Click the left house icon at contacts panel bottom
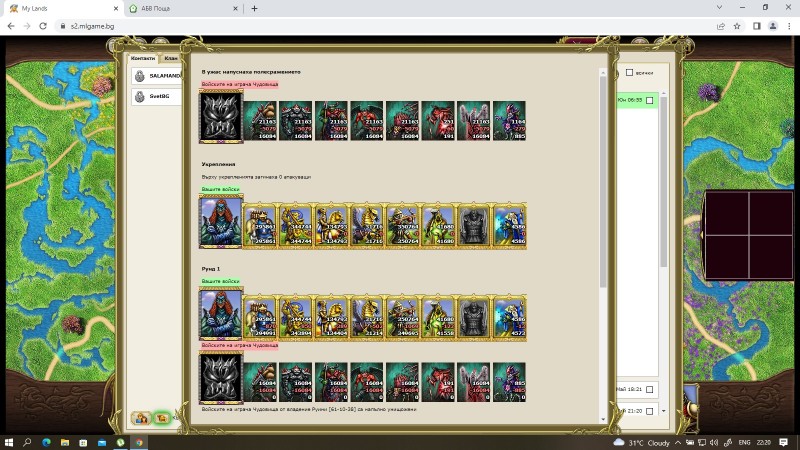Viewport: 800px width, 450px height. tap(141, 418)
